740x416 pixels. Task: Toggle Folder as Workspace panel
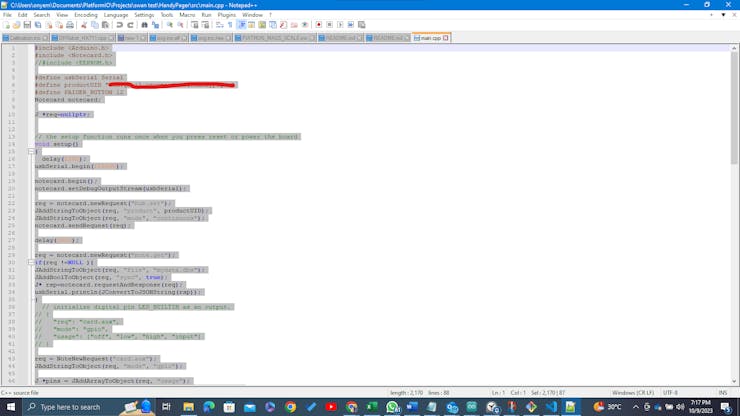coord(294,25)
